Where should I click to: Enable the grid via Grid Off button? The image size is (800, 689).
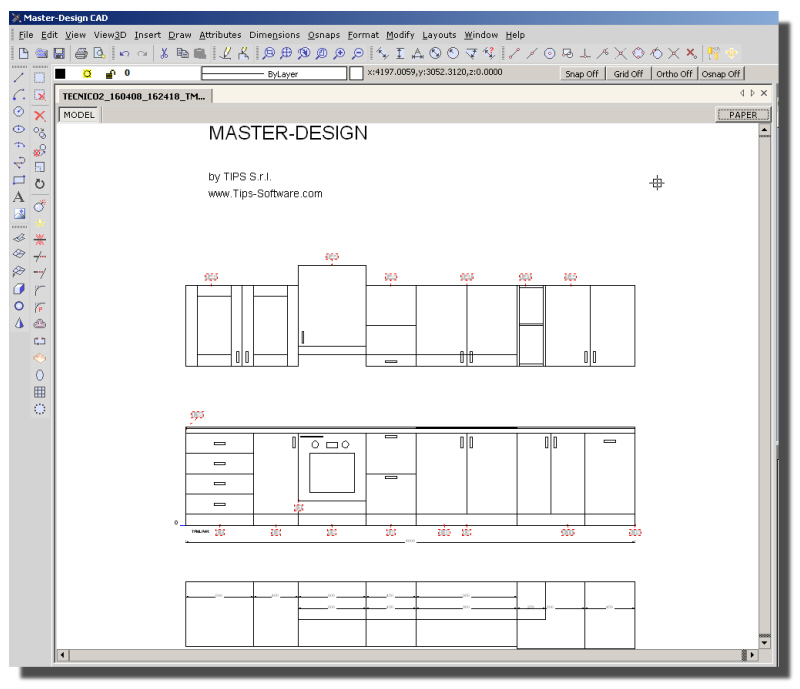coord(628,73)
